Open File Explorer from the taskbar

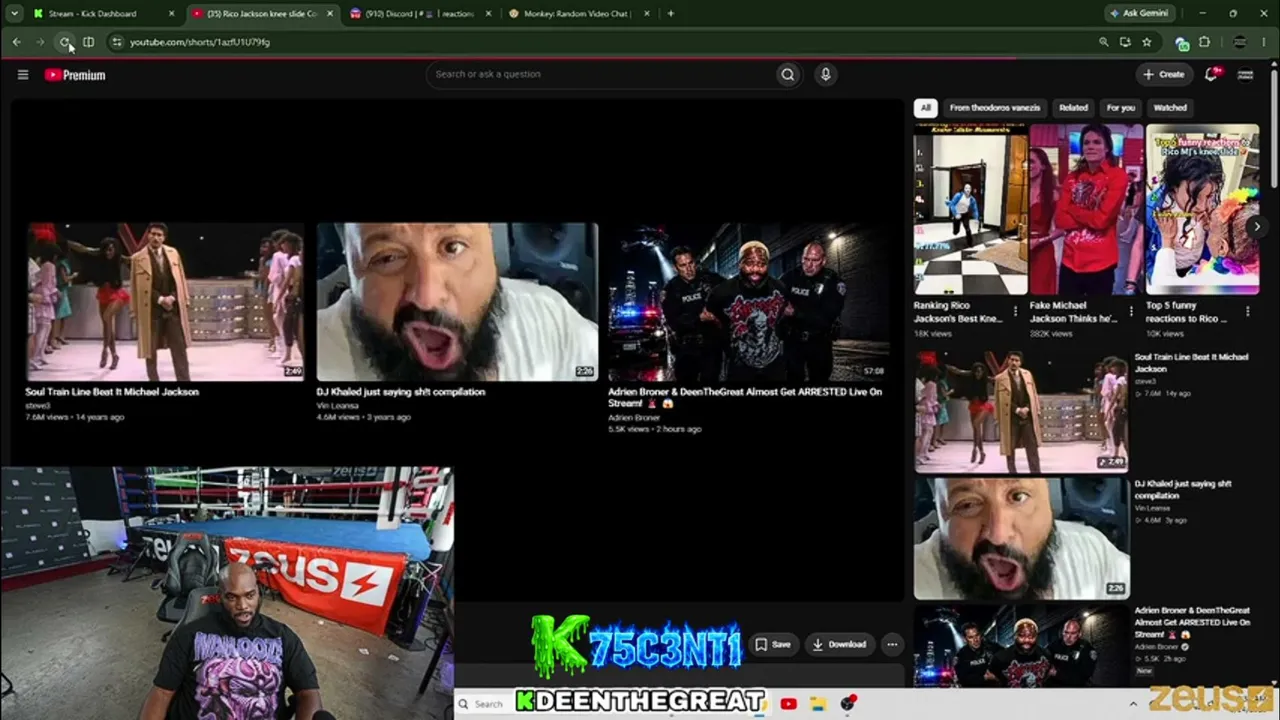(x=817, y=704)
